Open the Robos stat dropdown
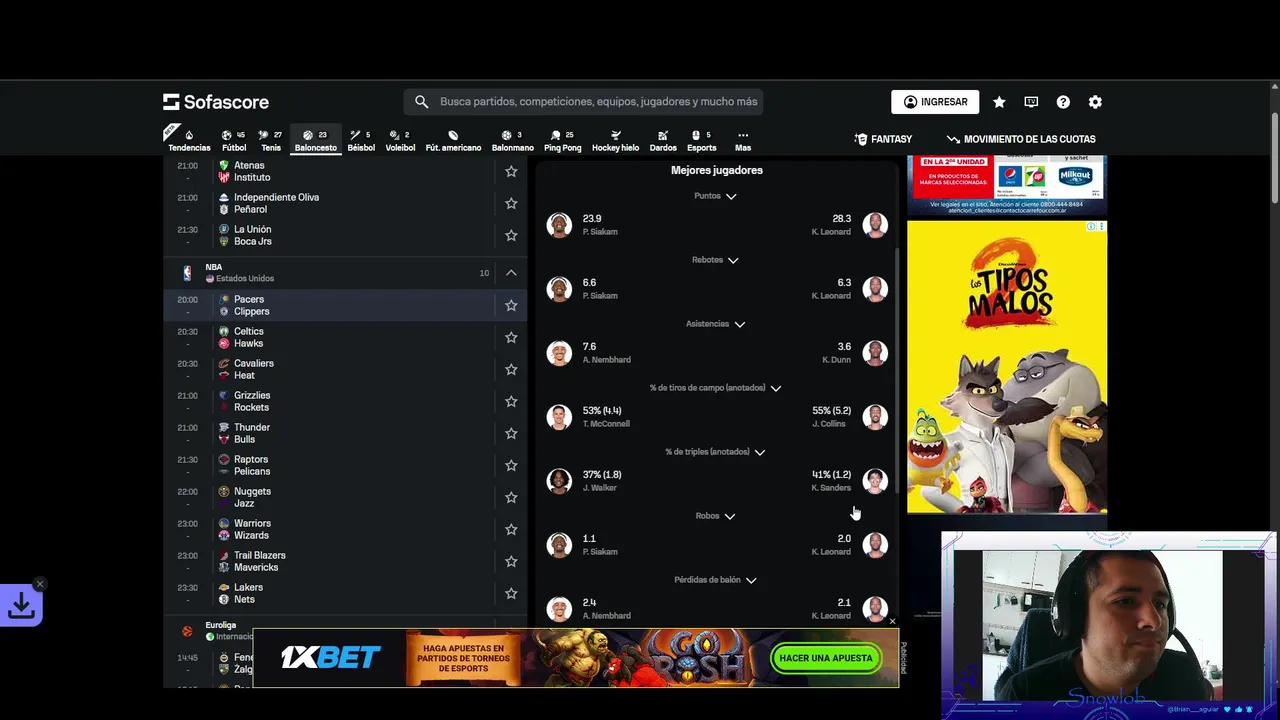Screen dimensions: 1280x720 pyautogui.click(x=716, y=516)
